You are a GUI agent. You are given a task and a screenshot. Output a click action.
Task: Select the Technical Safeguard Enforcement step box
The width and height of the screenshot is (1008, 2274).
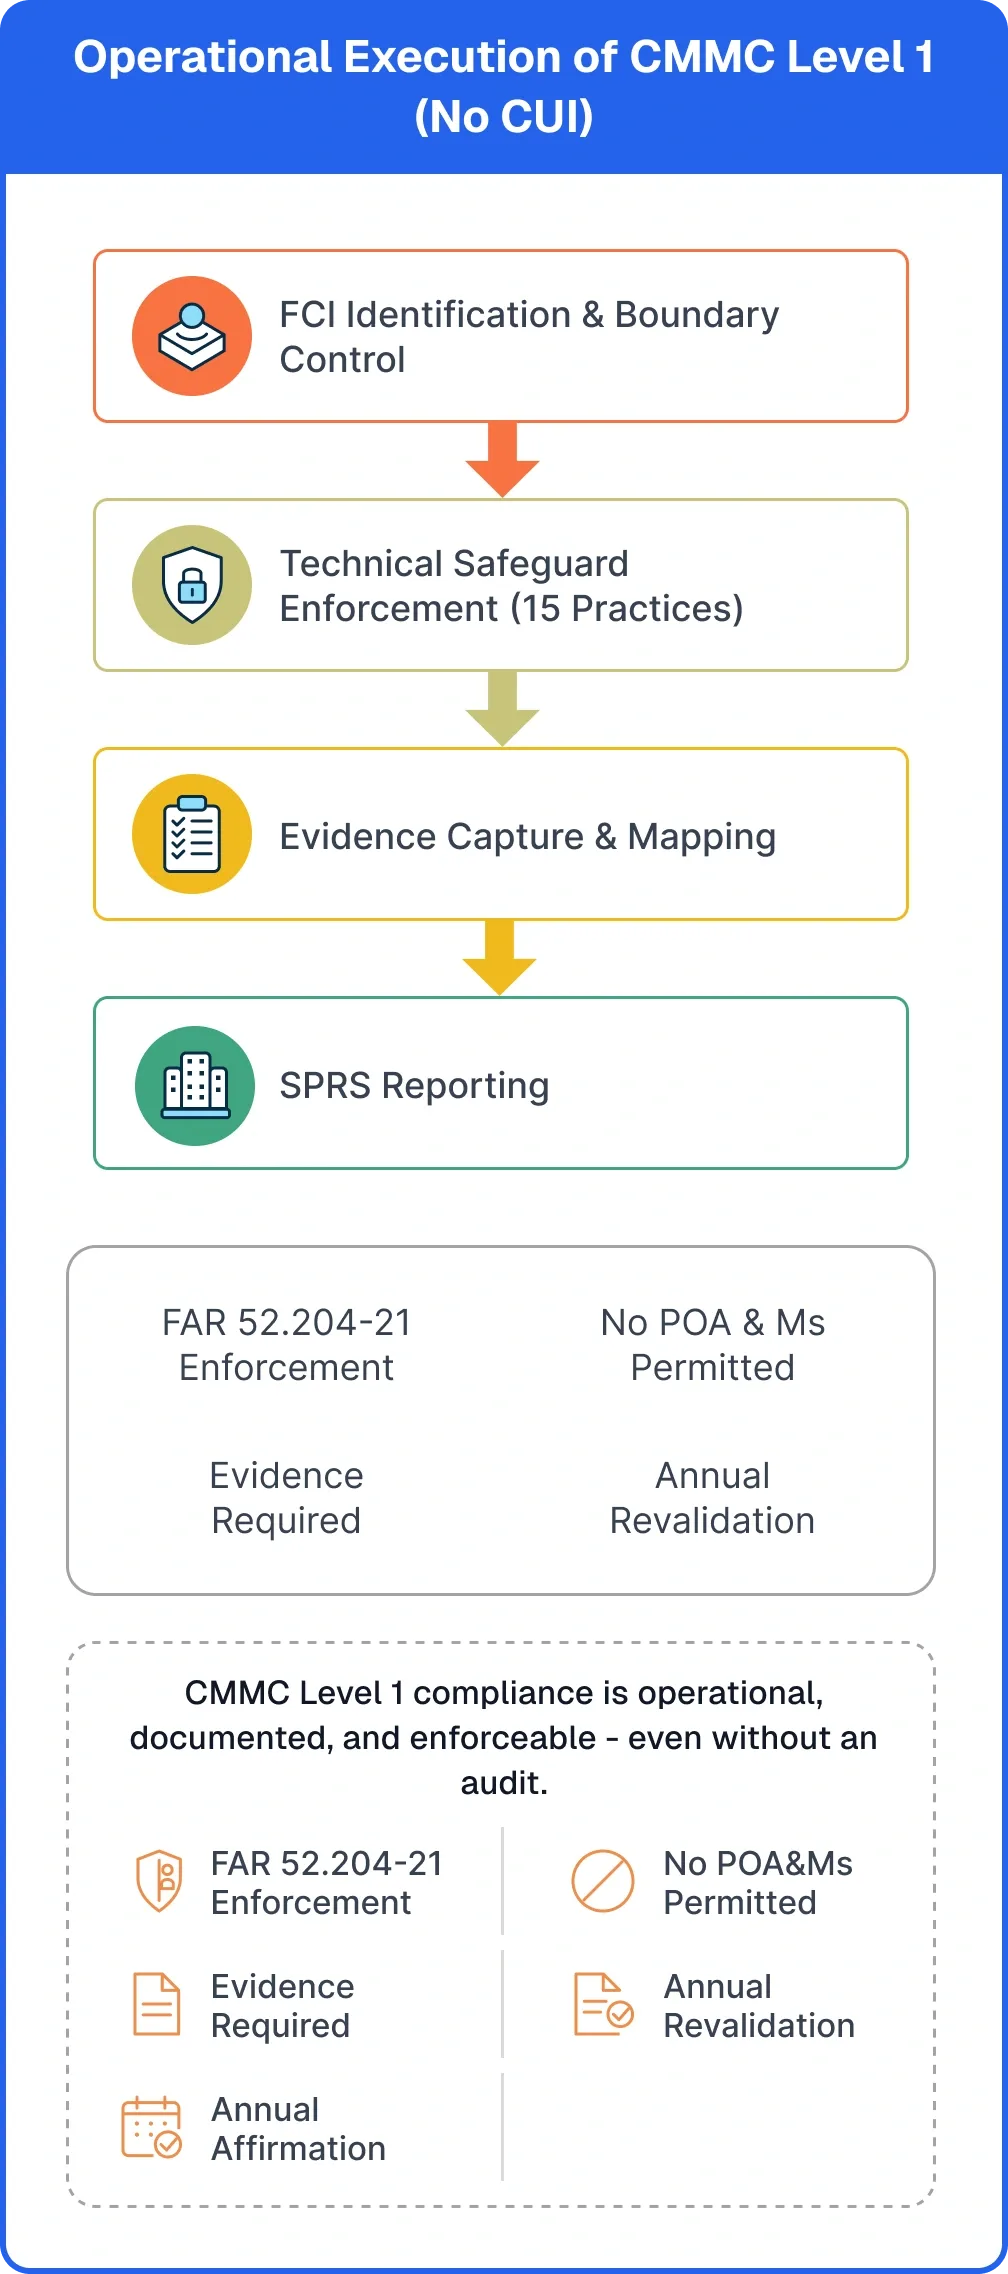501,585
